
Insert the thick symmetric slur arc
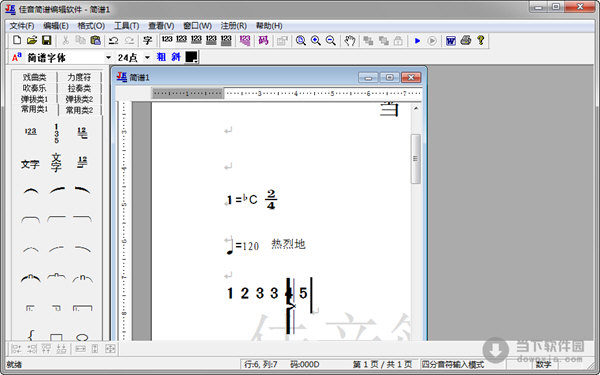coord(31,191)
